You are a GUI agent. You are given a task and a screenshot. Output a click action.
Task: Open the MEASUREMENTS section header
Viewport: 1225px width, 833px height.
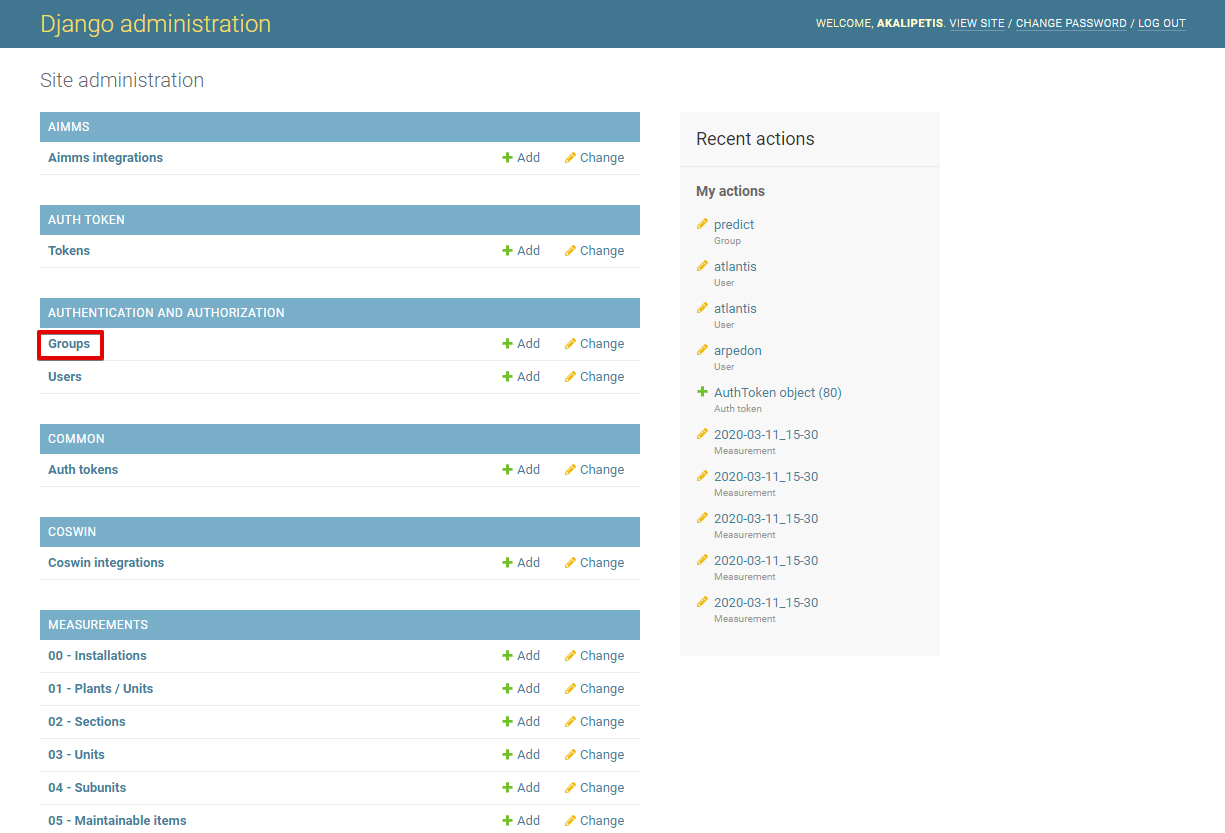[98, 625]
